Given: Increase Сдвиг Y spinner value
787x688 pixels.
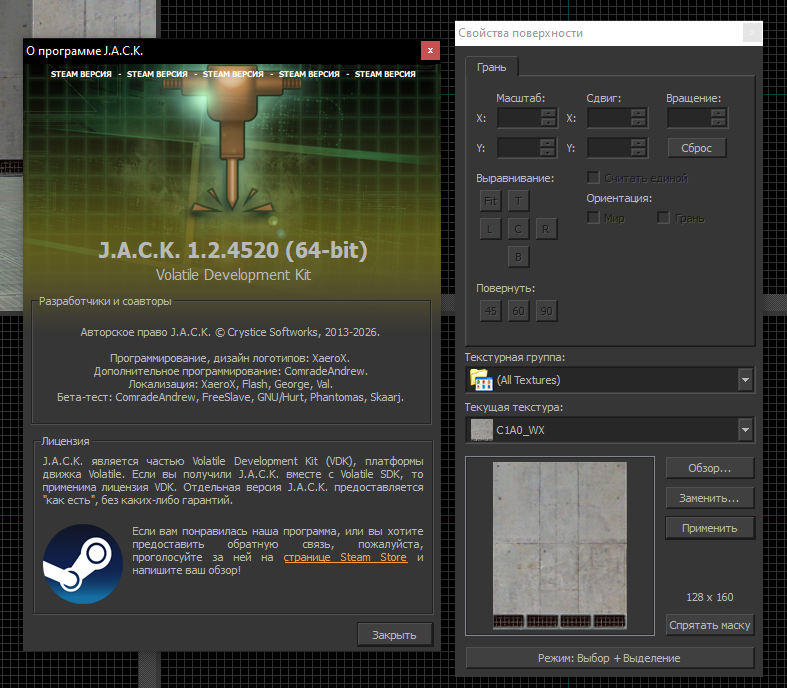Looking at the screenshot, I should [638, 144].
